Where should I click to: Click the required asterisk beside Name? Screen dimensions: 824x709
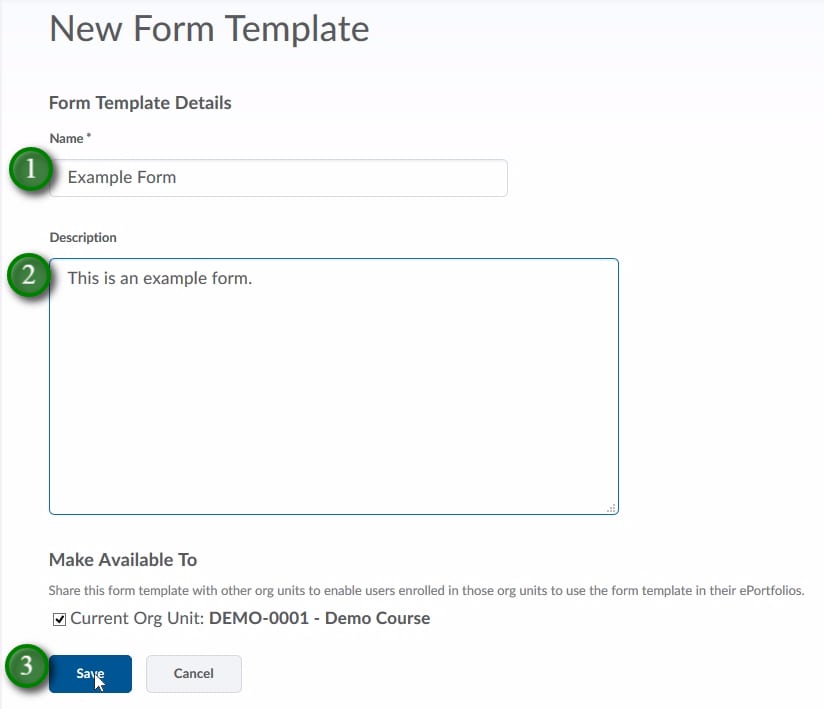pyautogui.click(x=89, y=137)
